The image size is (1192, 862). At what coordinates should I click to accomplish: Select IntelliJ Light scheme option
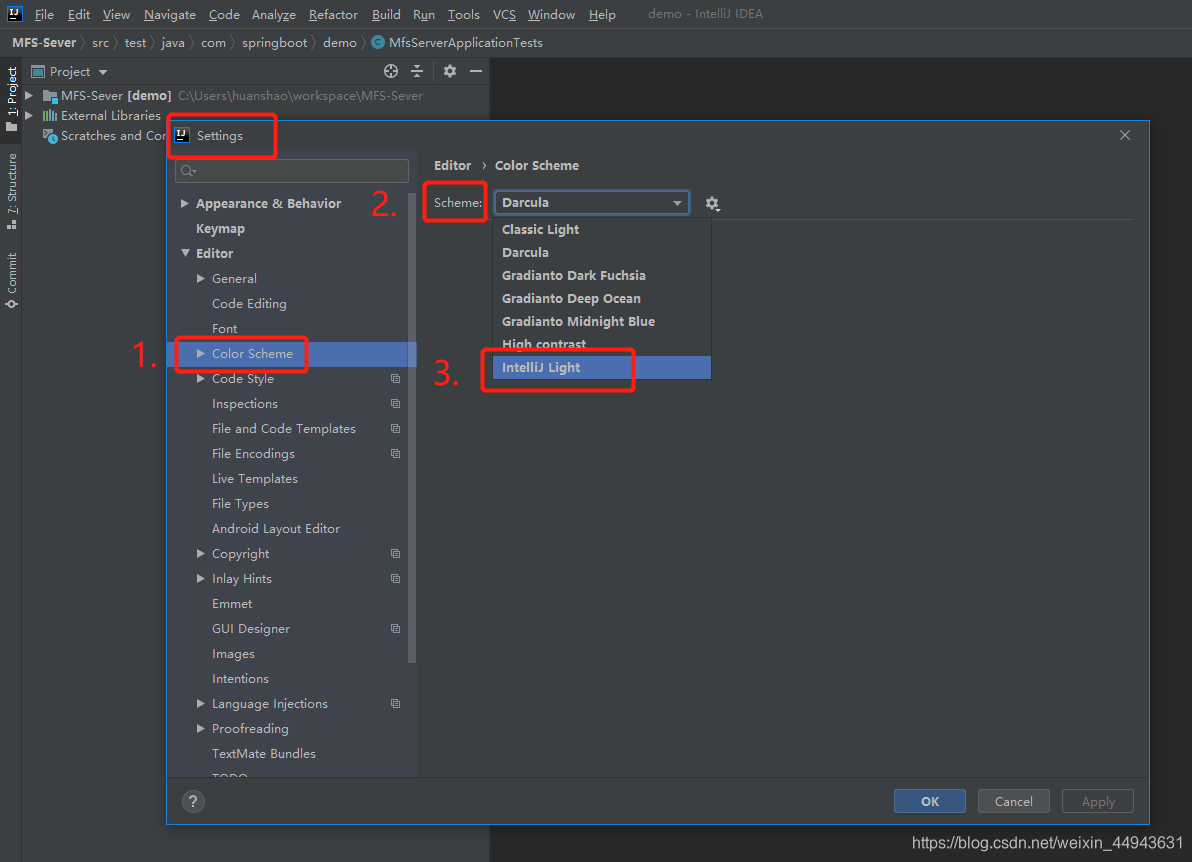tap(602, 367)
